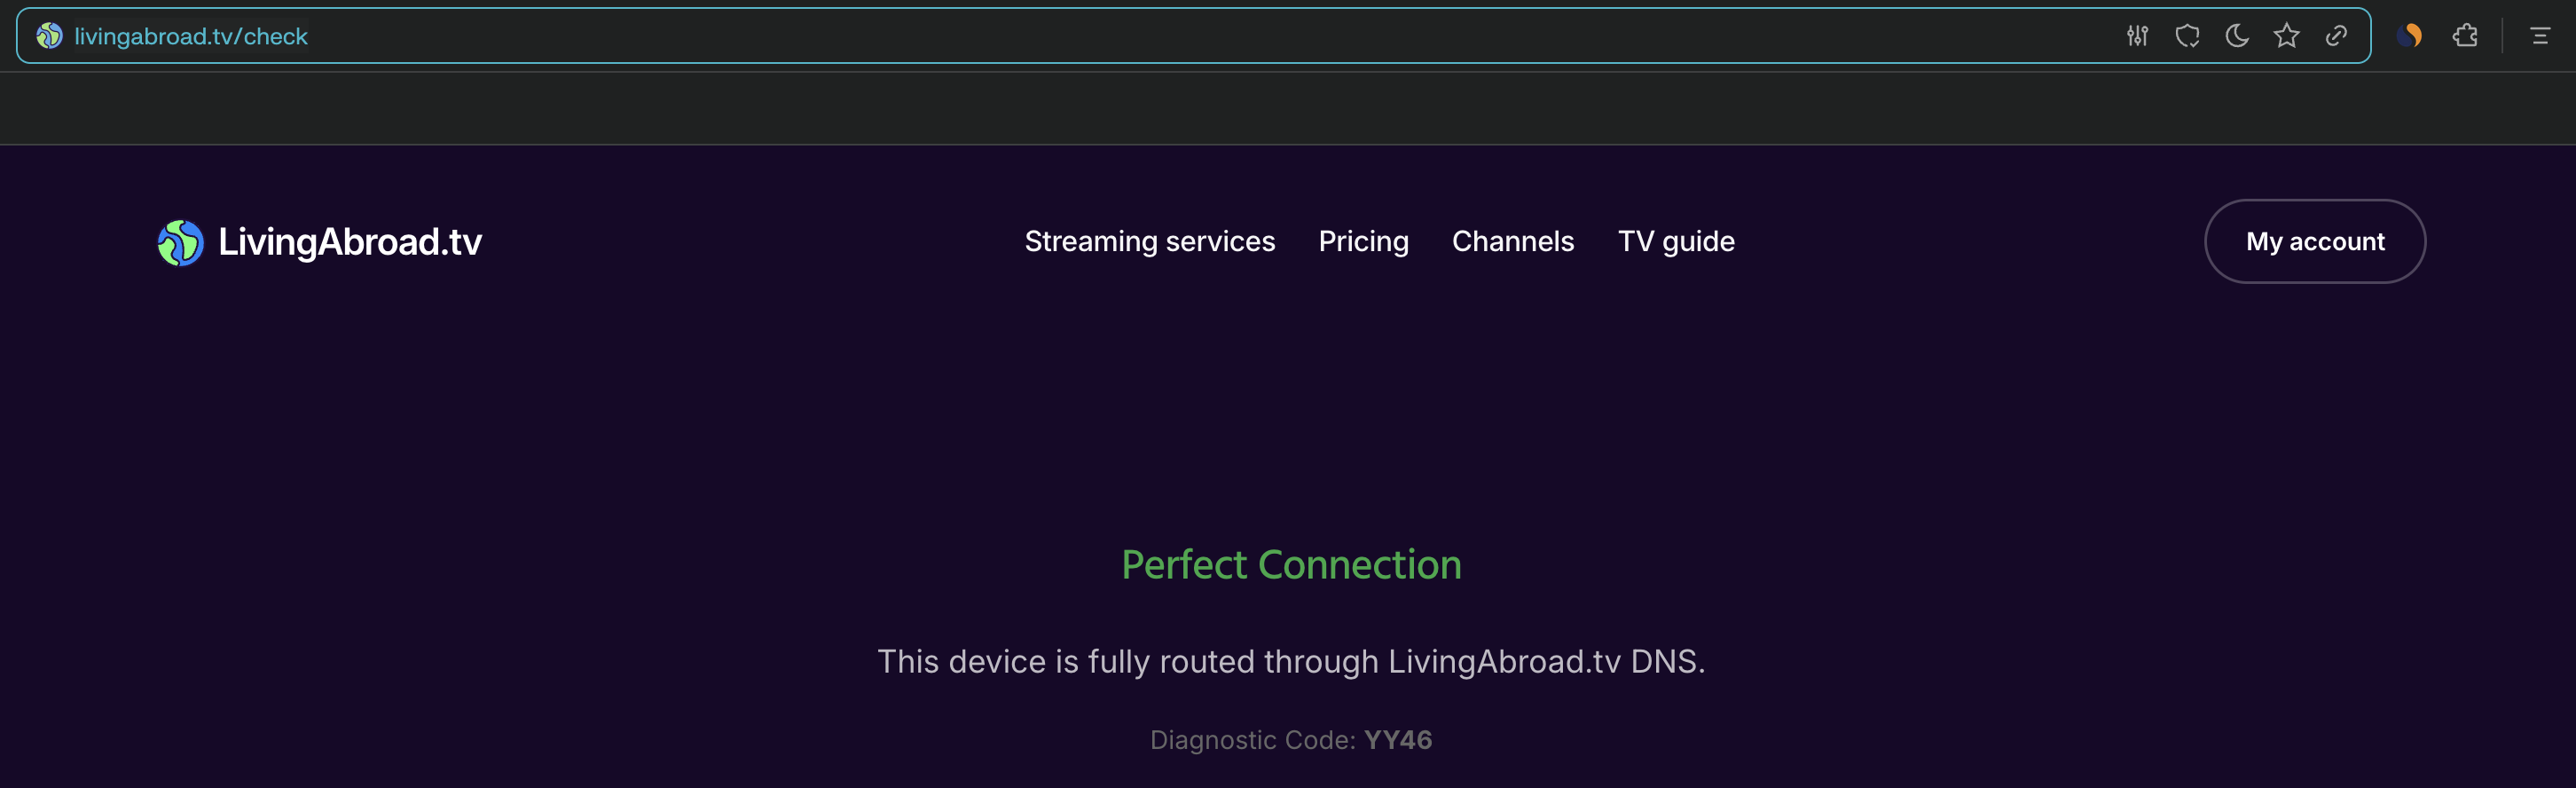Screen dimensions: 2576x788
Task: Open the extensions puzzle piece menu
Action: point(2465,36)
